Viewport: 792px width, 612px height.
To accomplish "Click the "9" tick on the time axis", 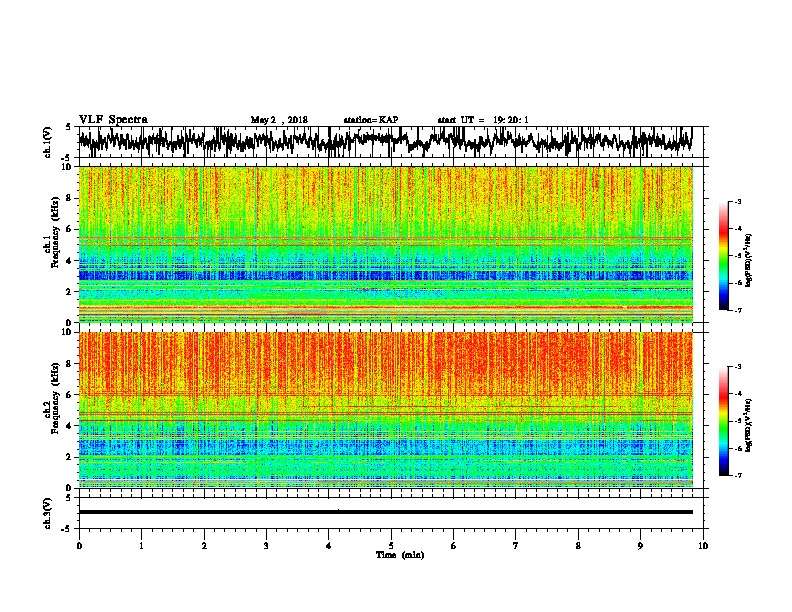I will point(640,546).
